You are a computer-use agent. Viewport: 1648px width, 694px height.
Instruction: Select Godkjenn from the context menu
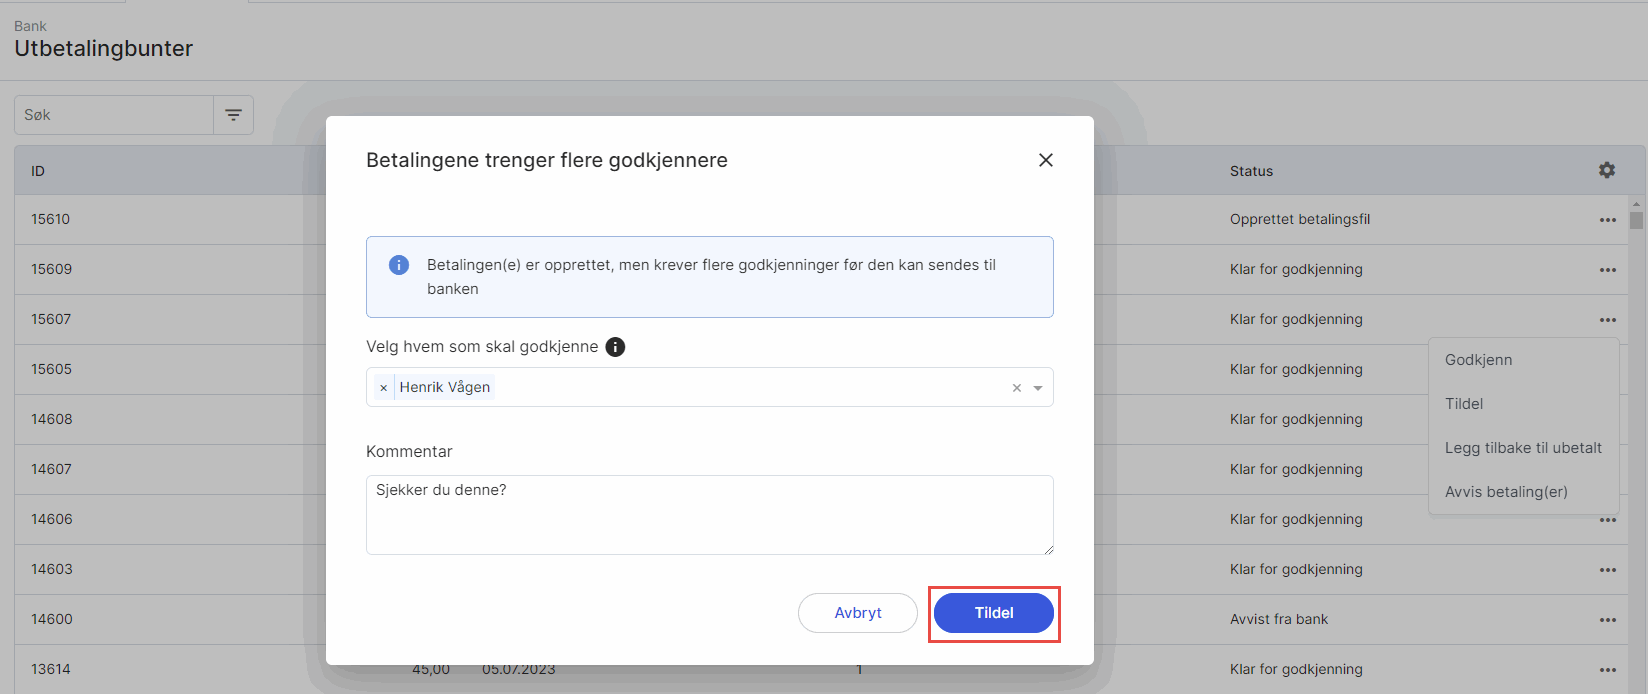coord(1478,360)
